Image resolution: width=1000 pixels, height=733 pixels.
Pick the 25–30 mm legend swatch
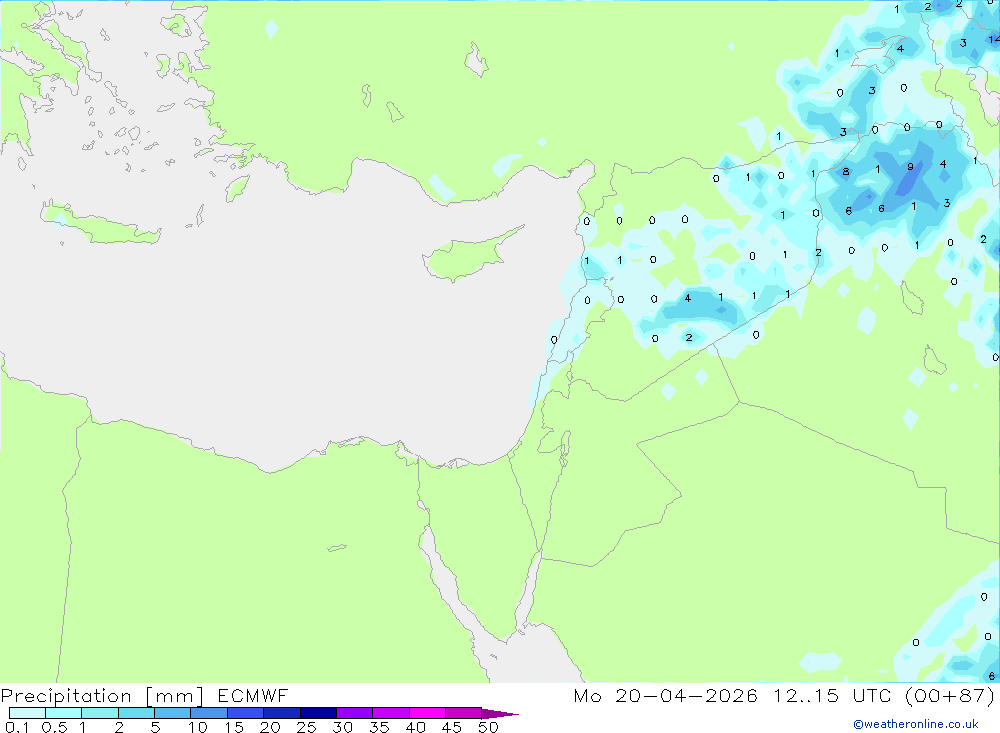318,713
